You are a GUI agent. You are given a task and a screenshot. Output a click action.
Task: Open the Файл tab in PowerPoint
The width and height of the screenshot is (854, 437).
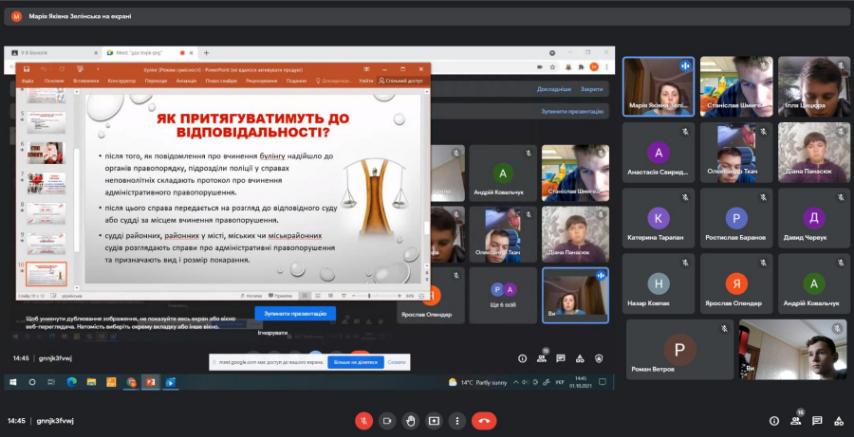(x=28, y=81)
